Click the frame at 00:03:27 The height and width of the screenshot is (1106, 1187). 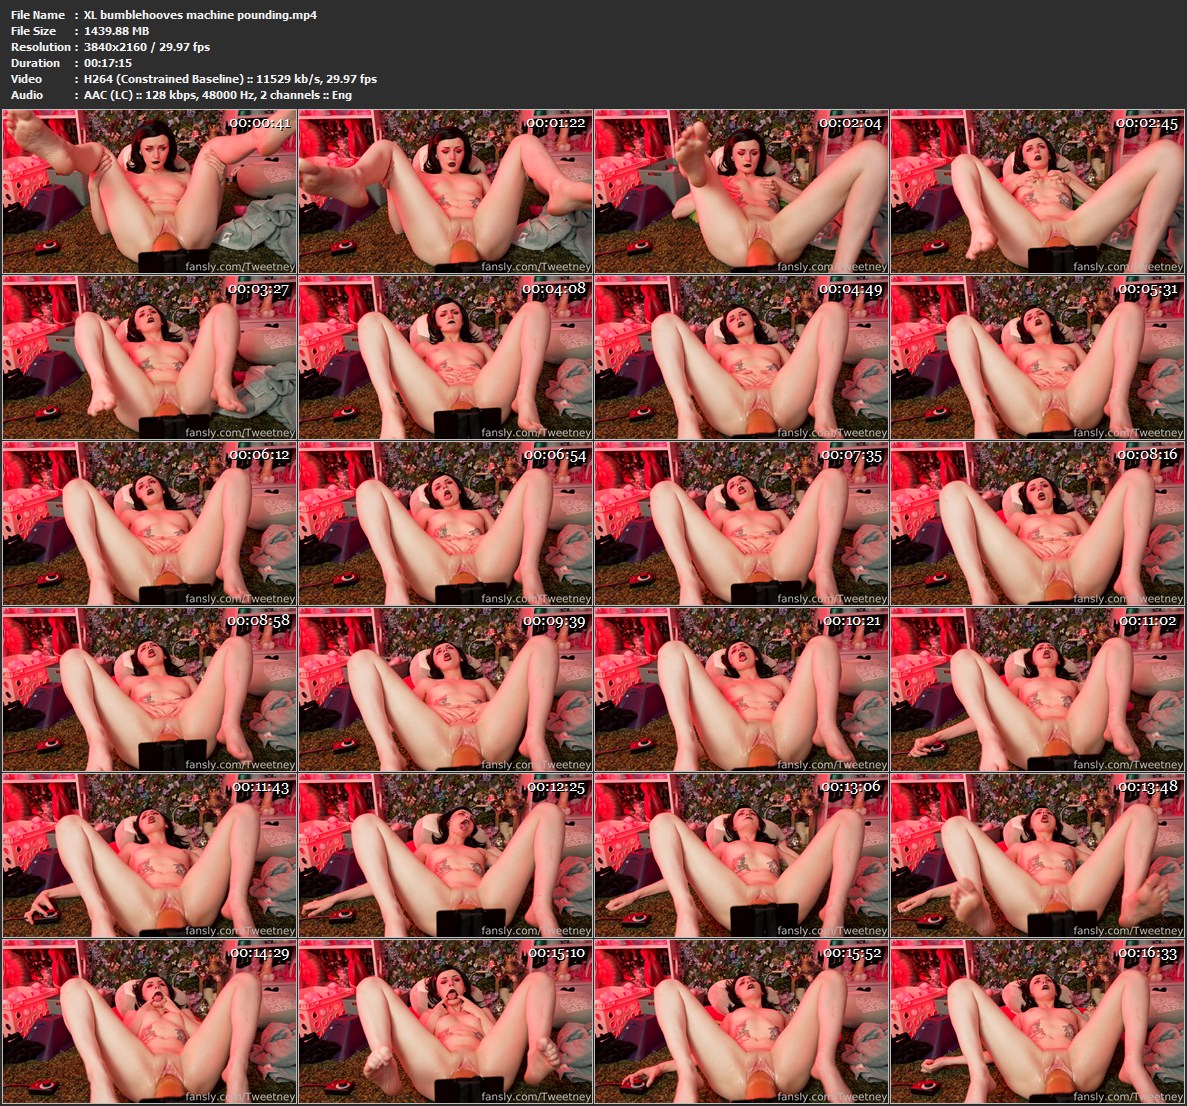(149, 357)
